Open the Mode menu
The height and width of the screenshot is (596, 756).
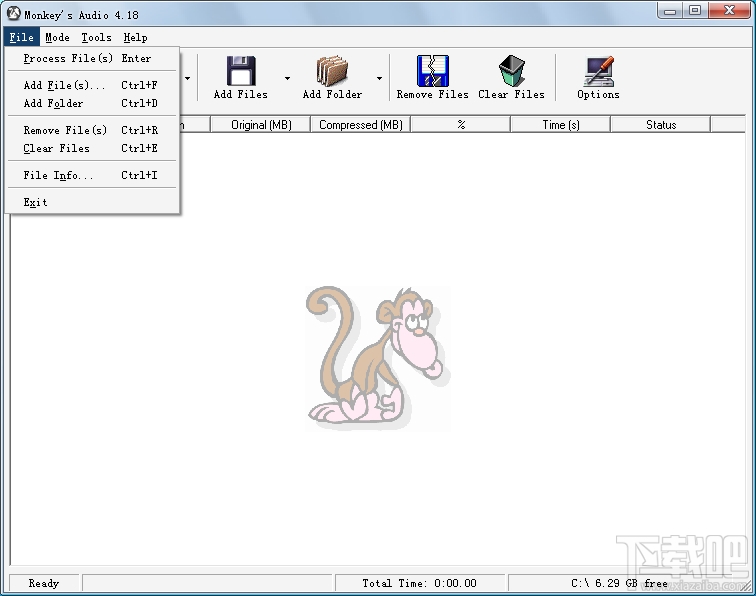(x=57, y=37)
